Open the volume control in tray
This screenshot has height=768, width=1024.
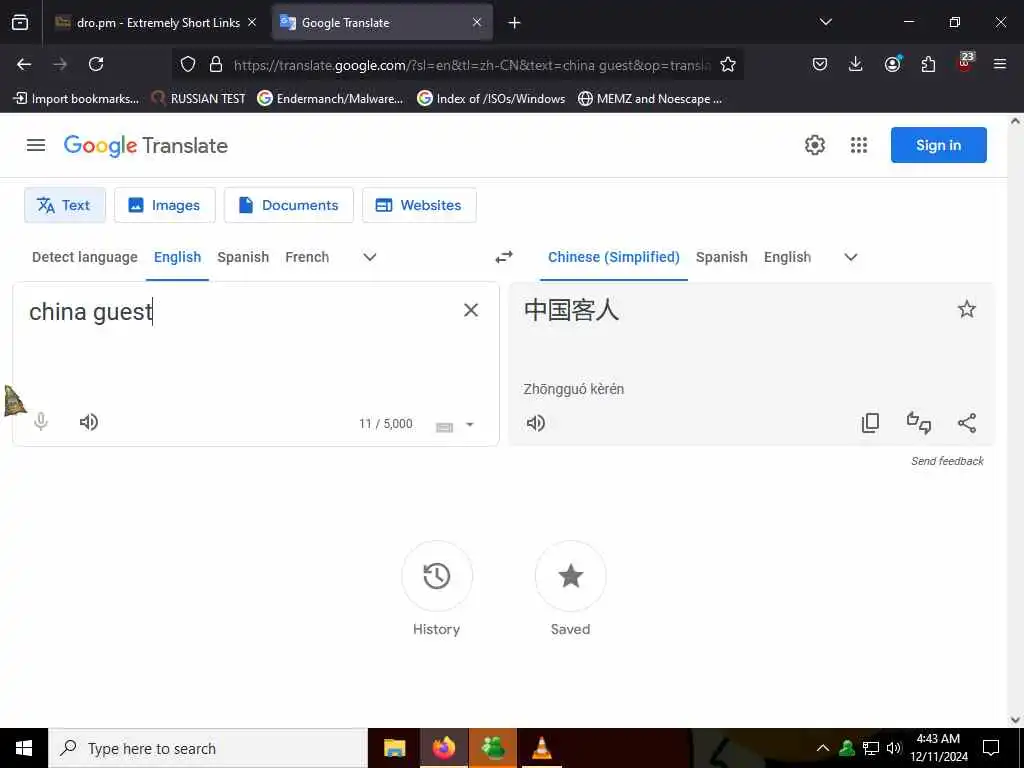tap(894, 748)
